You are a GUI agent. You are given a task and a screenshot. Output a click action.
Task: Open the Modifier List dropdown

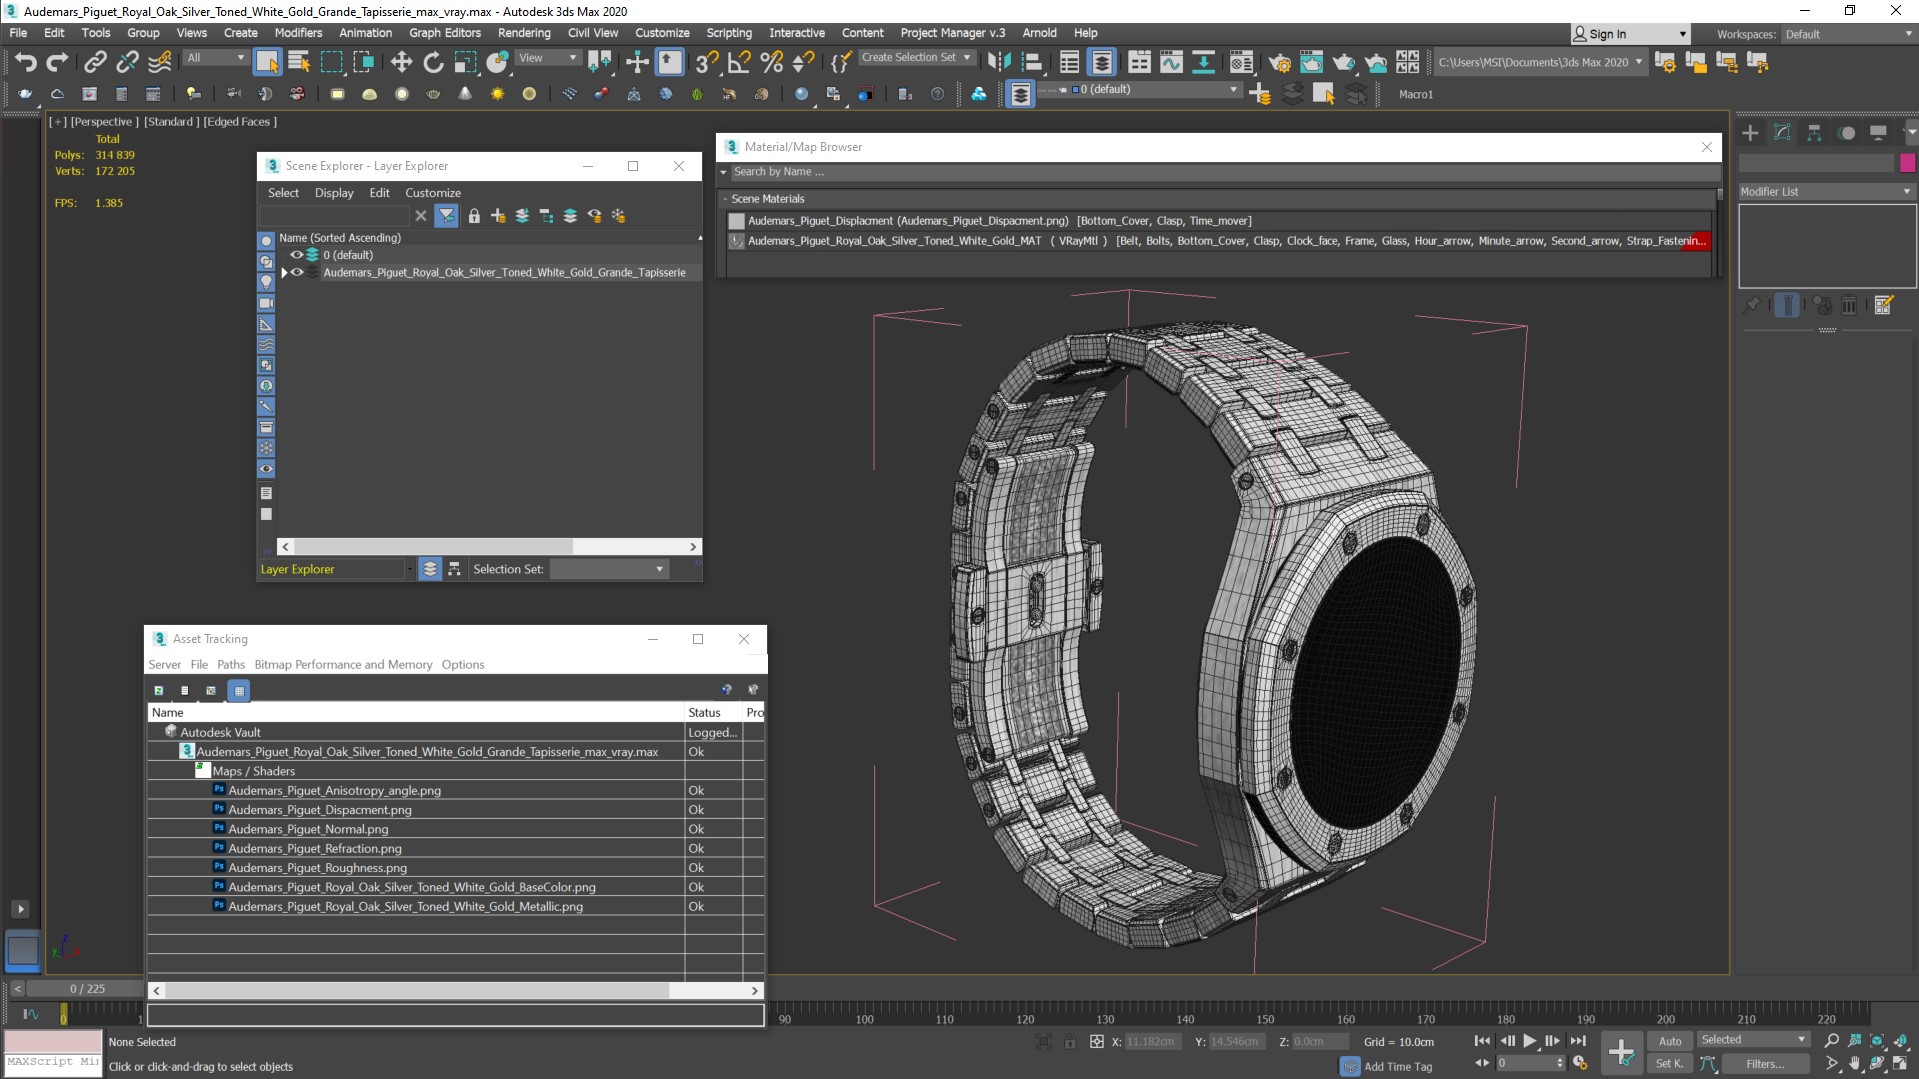1825,192
